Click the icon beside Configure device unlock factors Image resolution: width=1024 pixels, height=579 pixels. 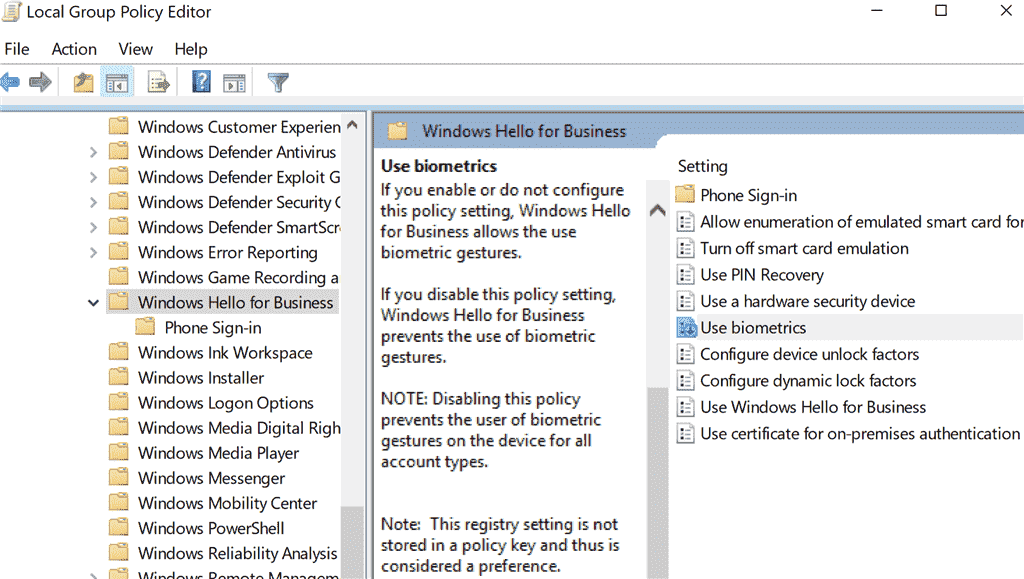pos(685,354)
